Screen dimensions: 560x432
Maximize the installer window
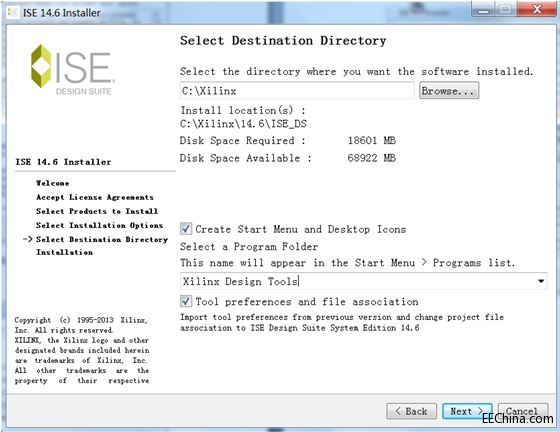[505, 10]
